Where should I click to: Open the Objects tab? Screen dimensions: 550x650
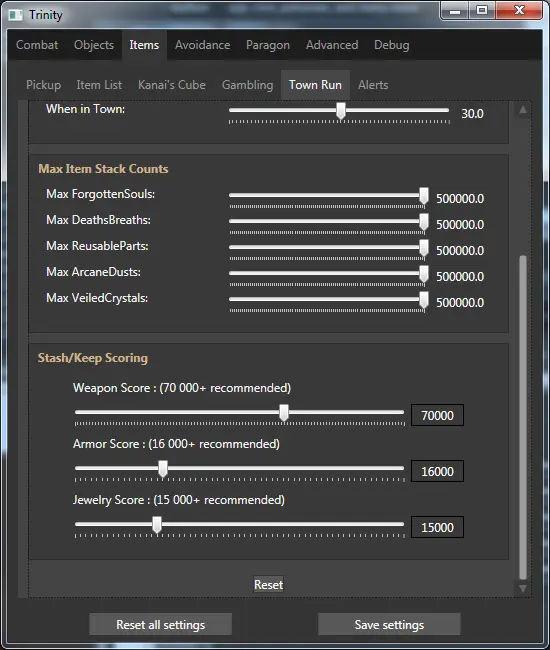pos(94,45)
